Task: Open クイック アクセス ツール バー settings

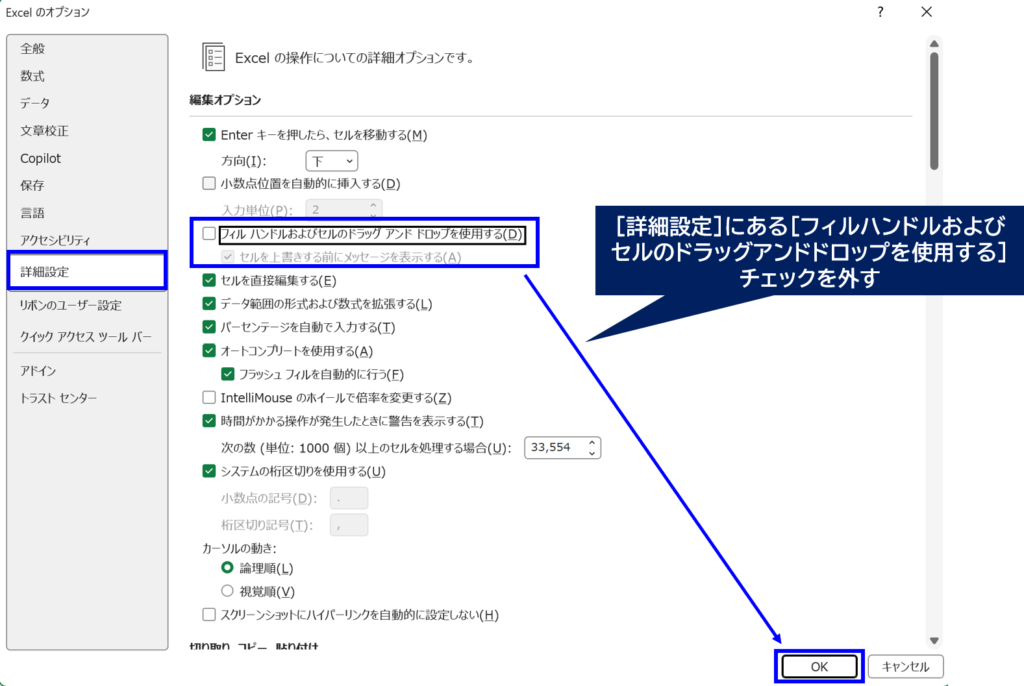Action: click(87, 336)
